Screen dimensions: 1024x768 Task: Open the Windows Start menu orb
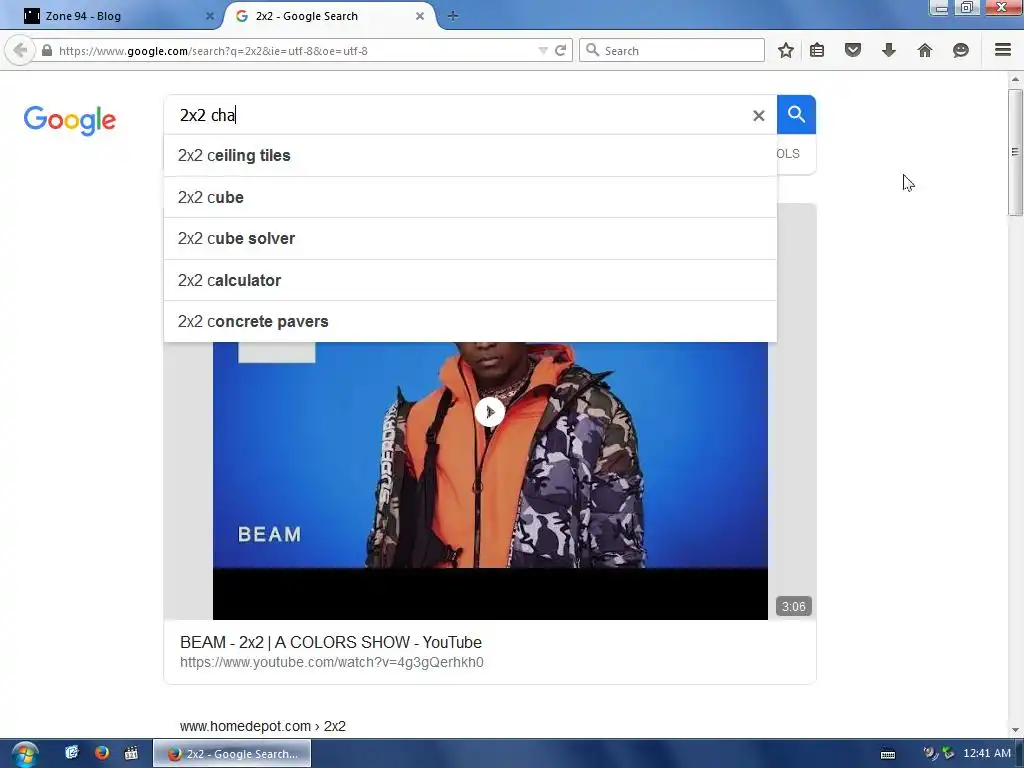(x=24, y=754)
